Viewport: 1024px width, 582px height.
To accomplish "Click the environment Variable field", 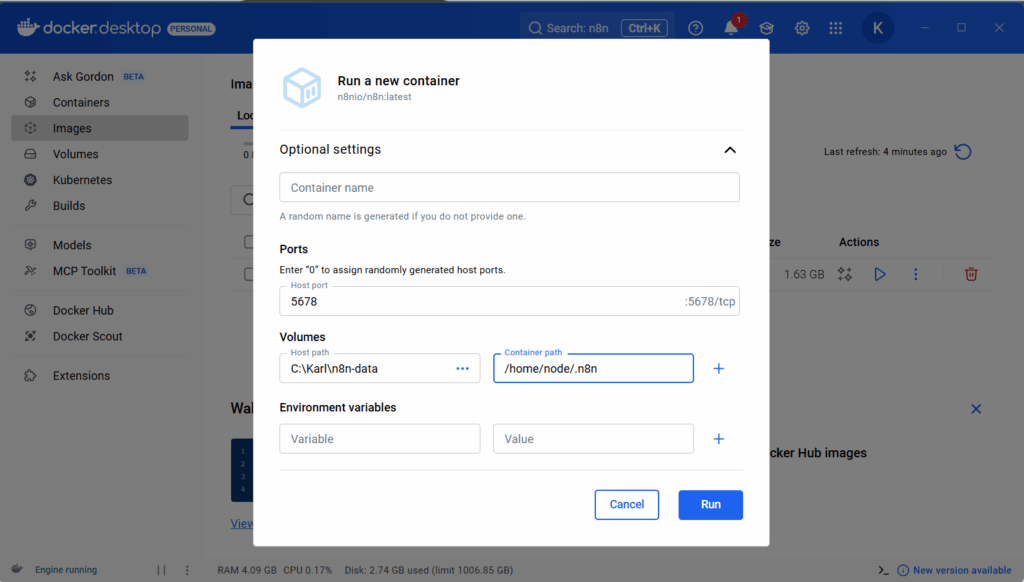I will tap(379, 439).
